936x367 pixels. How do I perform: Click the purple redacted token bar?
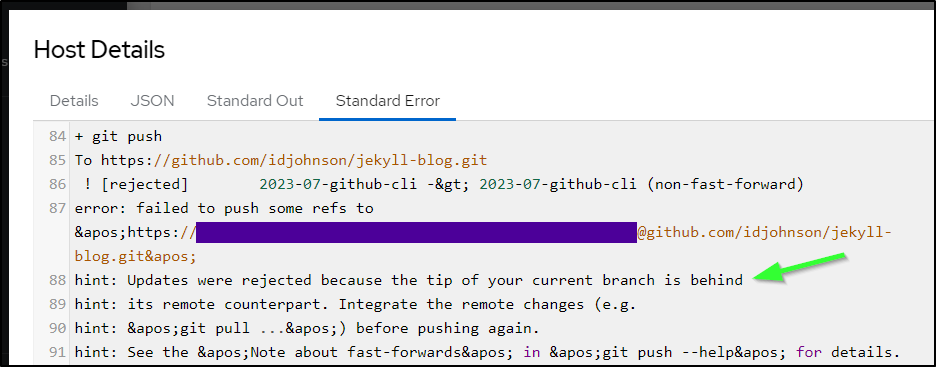(x=416, y=232)
